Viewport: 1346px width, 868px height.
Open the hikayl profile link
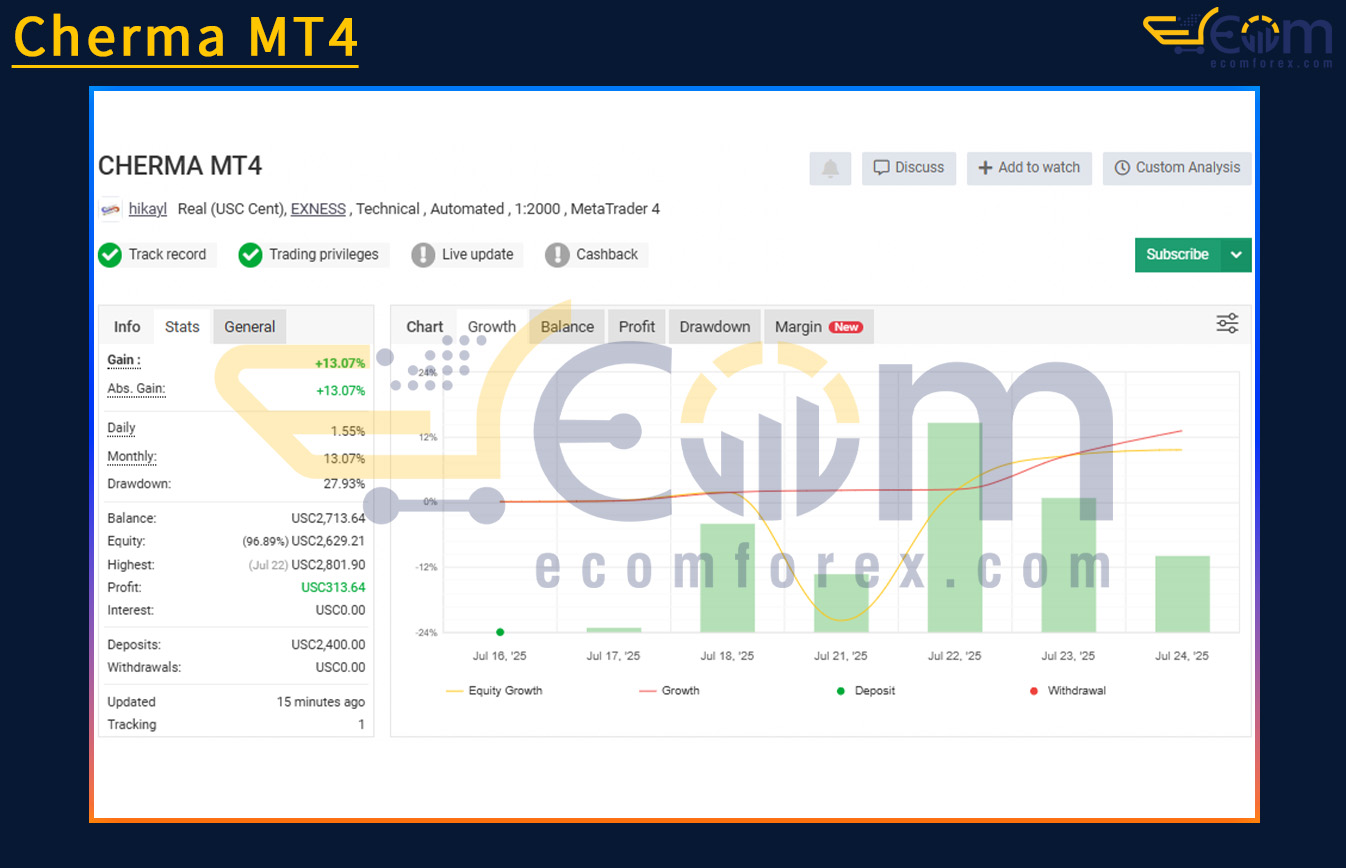(148, 209)
